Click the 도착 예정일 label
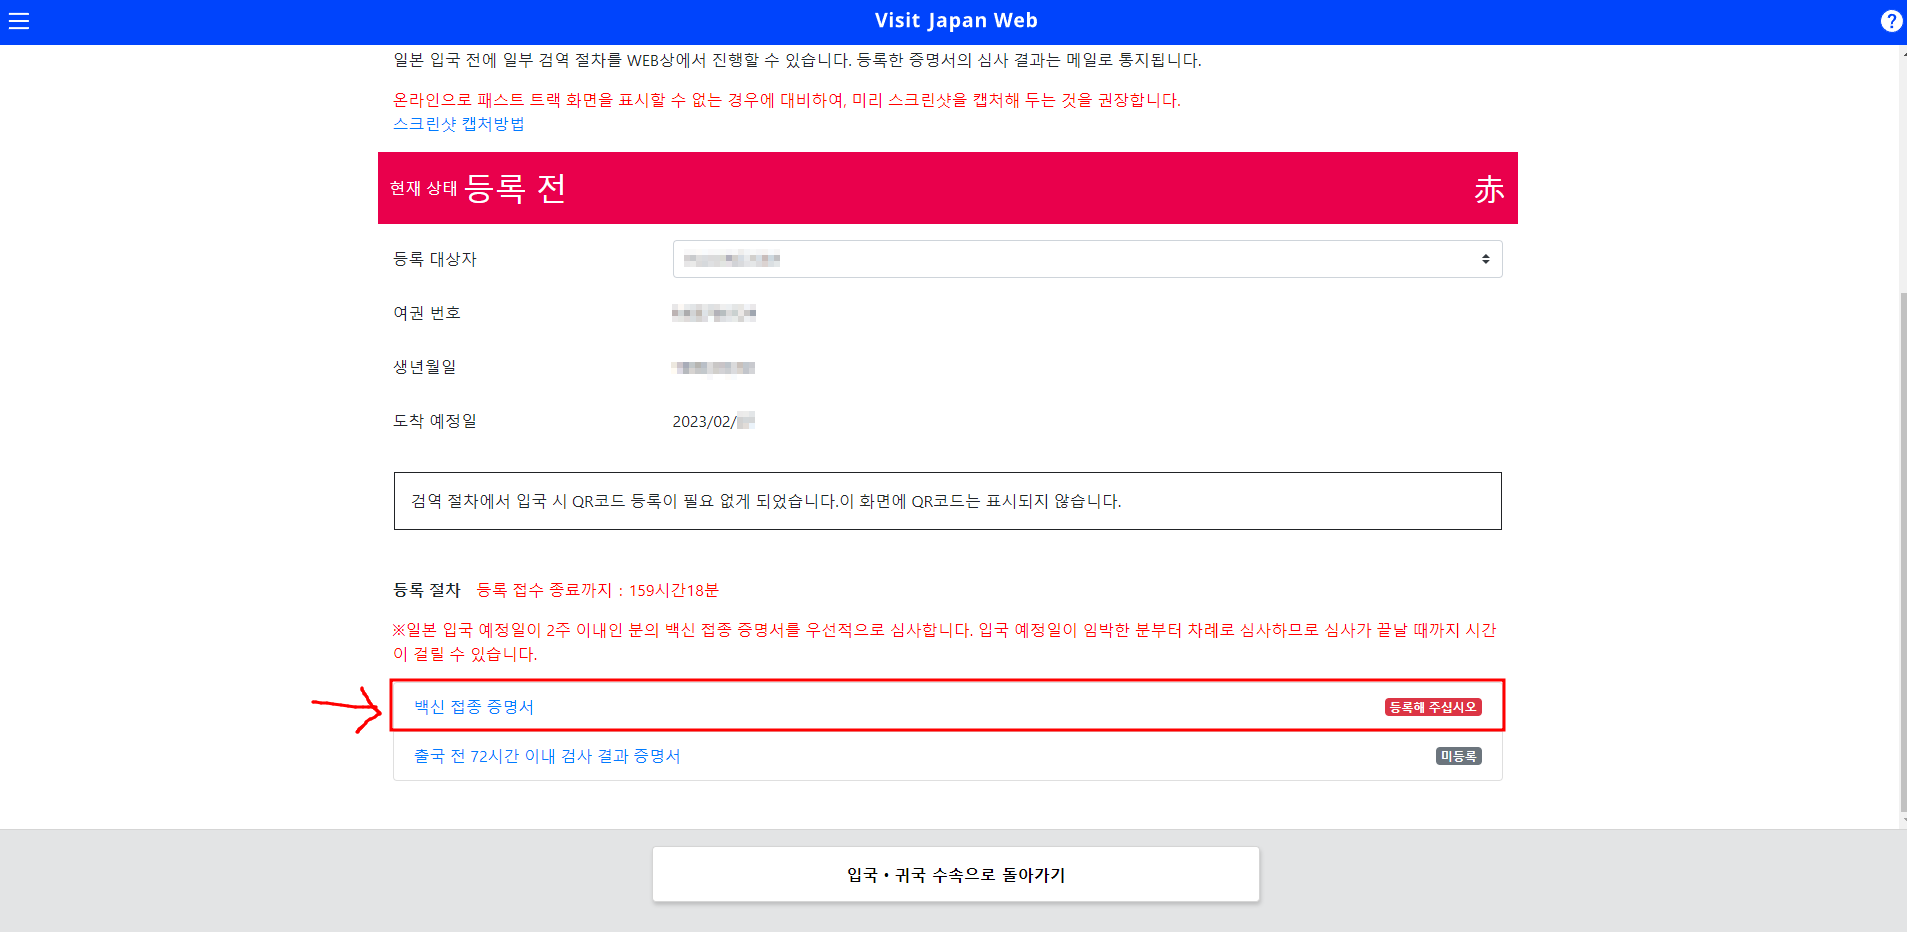1907x932 pixels. tap(435, 421)
